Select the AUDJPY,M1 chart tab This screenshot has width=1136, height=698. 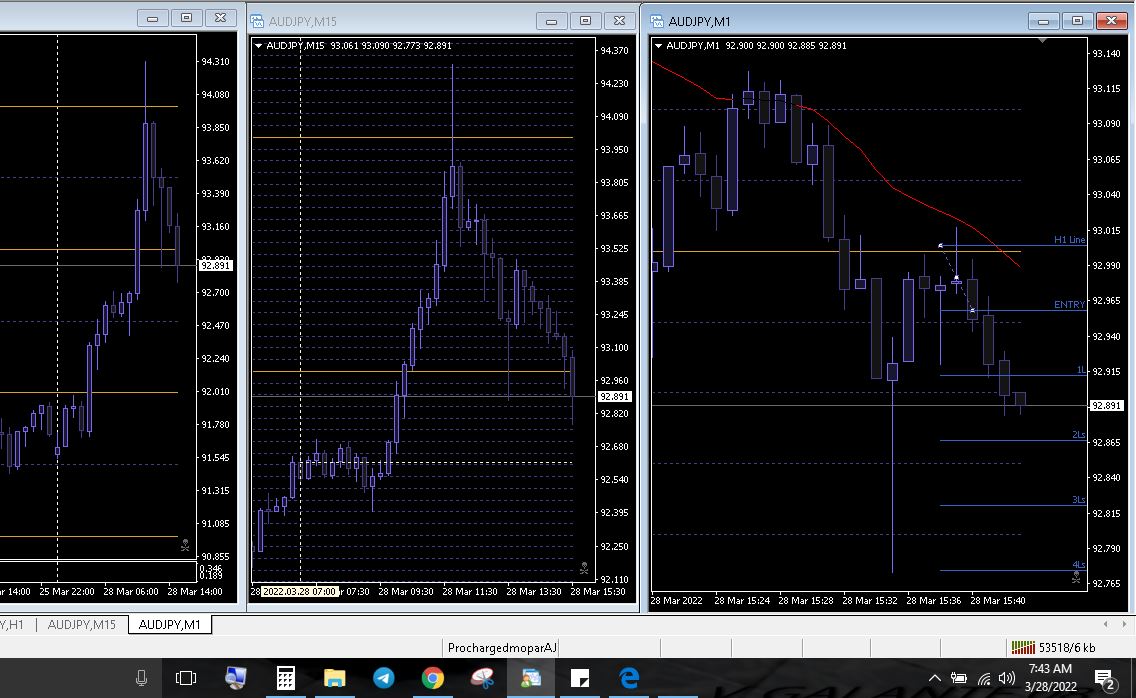170,624
